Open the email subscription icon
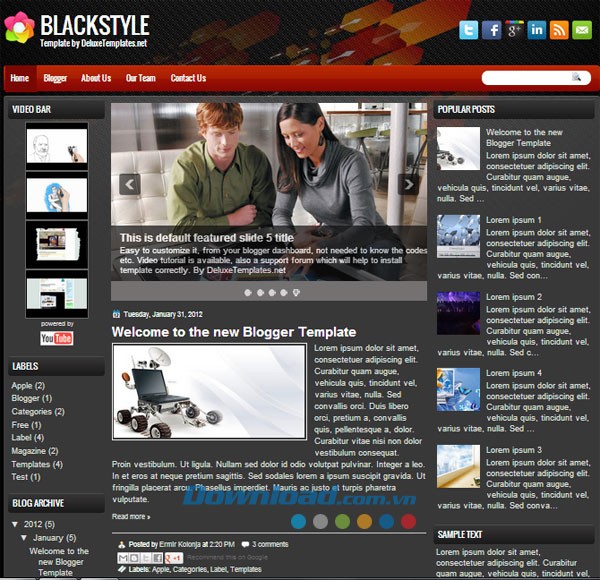This screenshot has height=580, width=600. pos(582,30)
